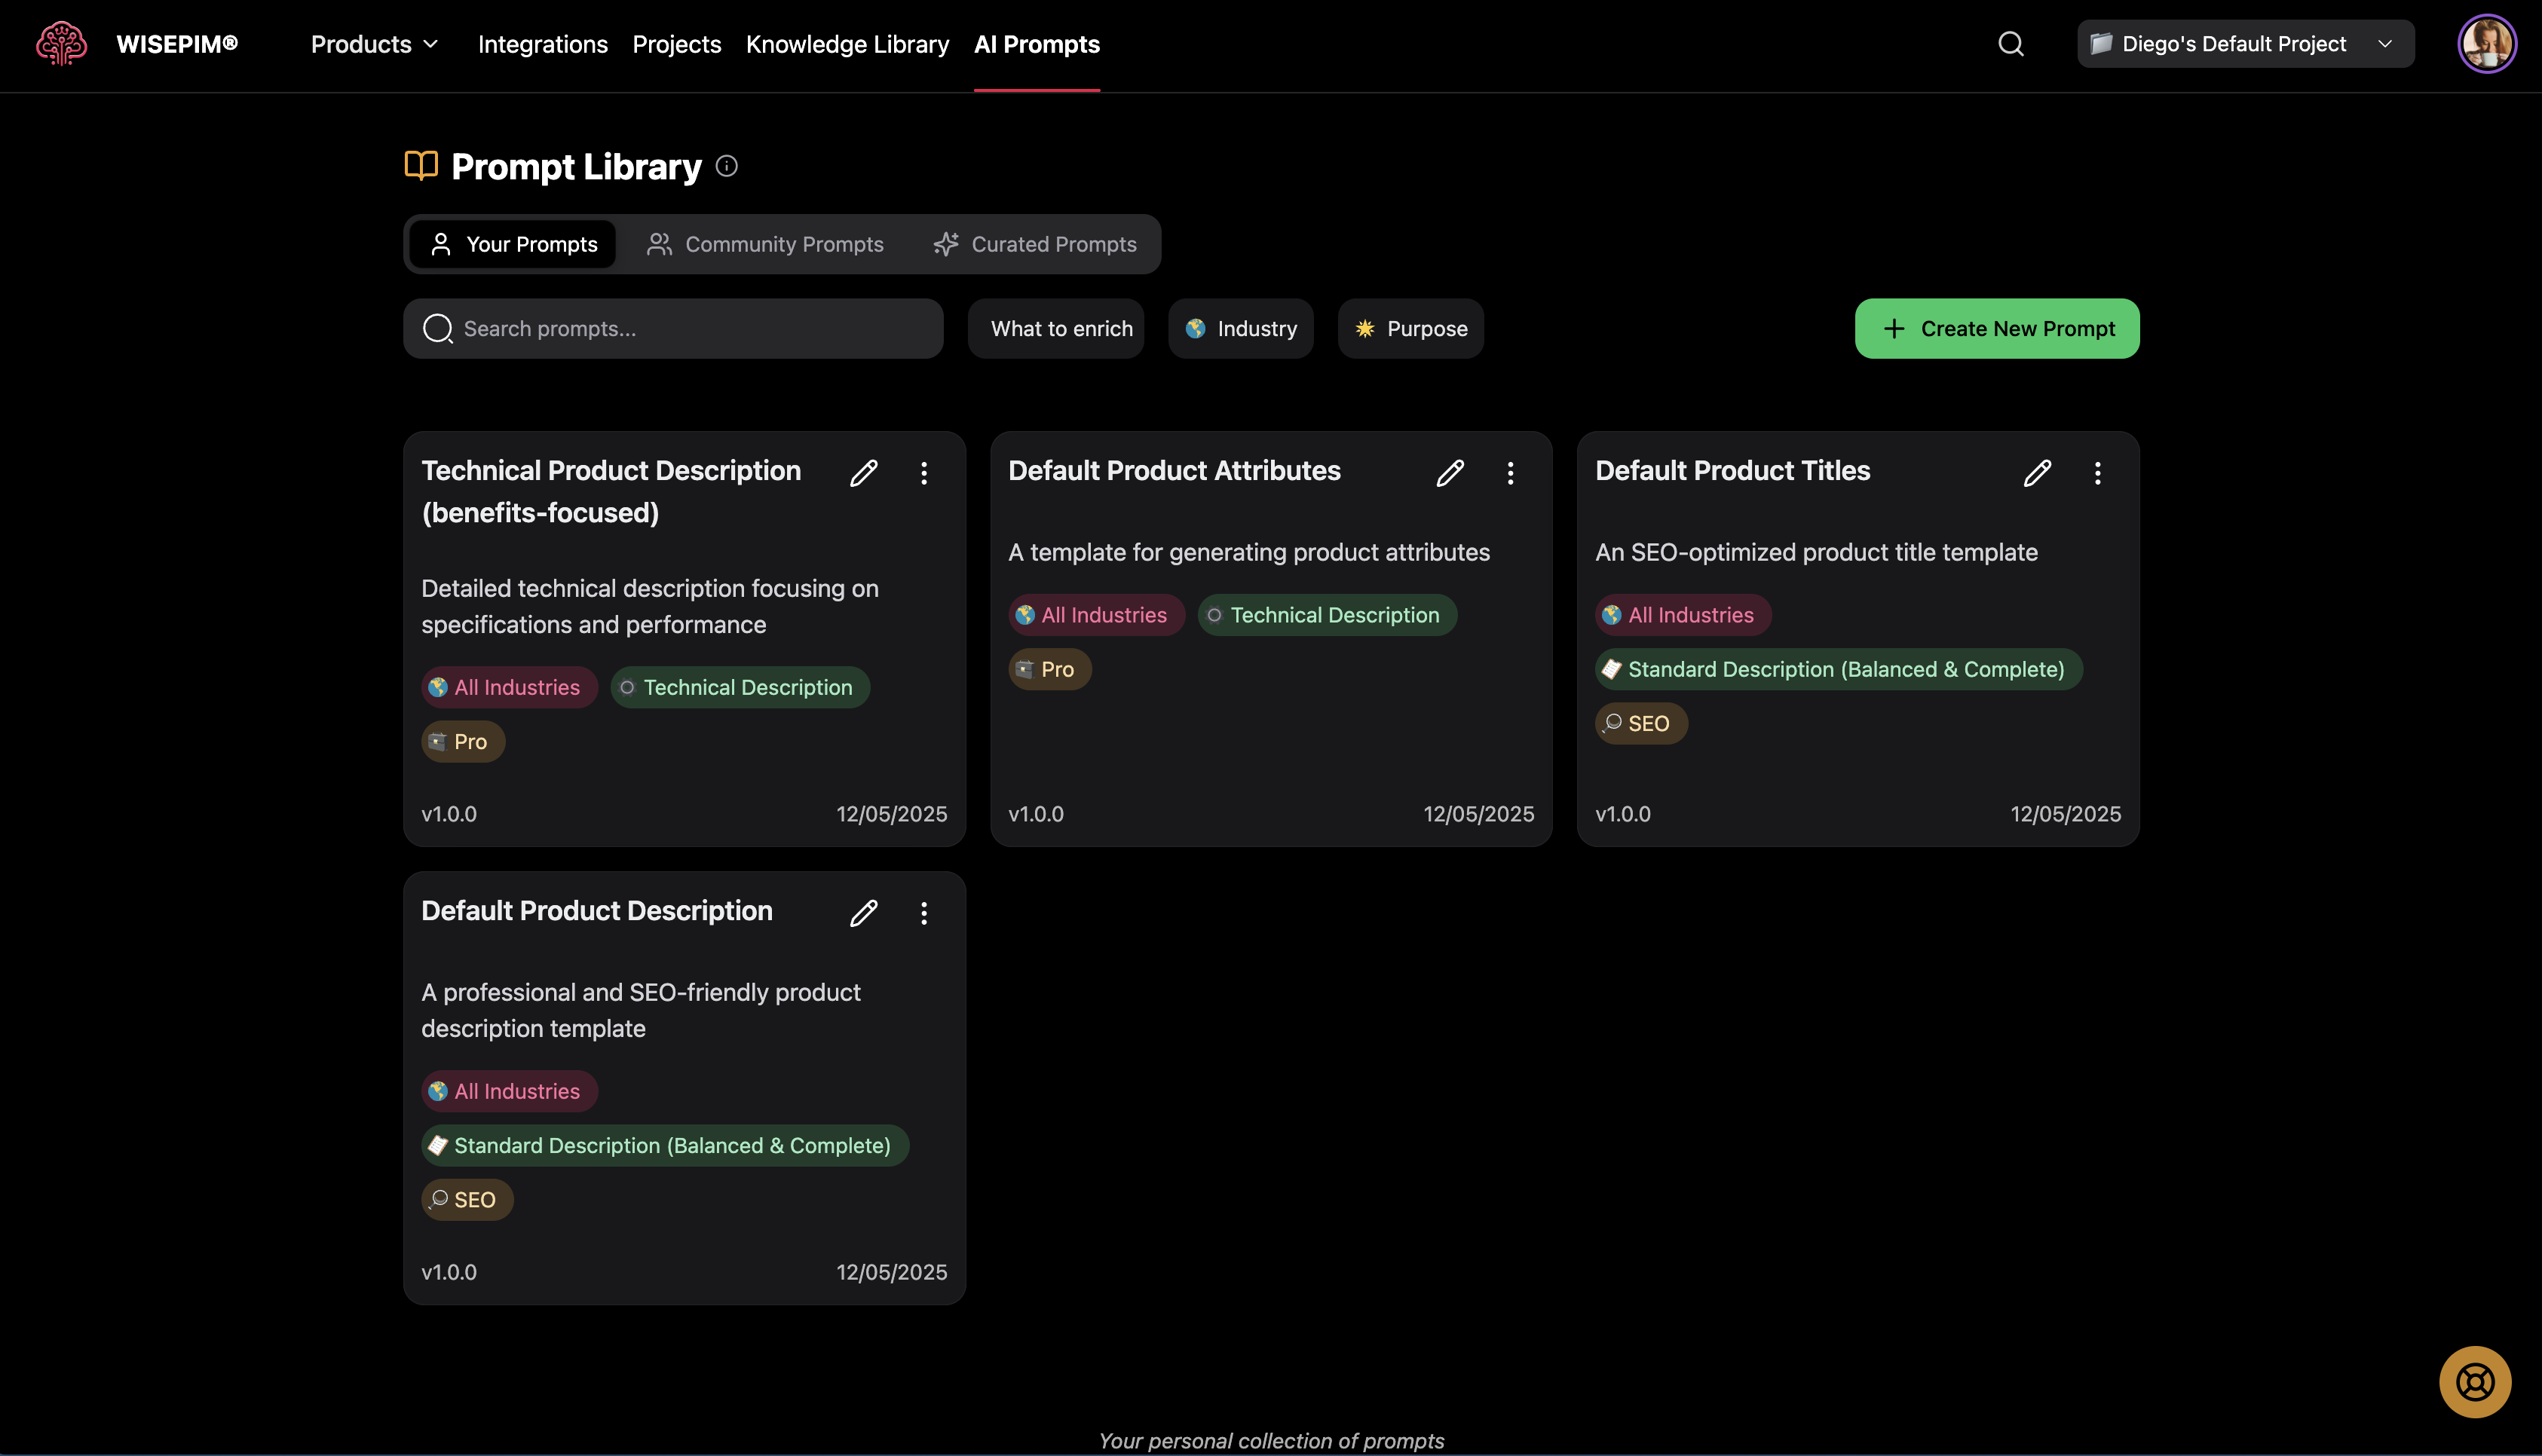Switch to the Curated Prompts tab
The width and height of the screenshot is (2542, 1456).
click(1035, 244)
